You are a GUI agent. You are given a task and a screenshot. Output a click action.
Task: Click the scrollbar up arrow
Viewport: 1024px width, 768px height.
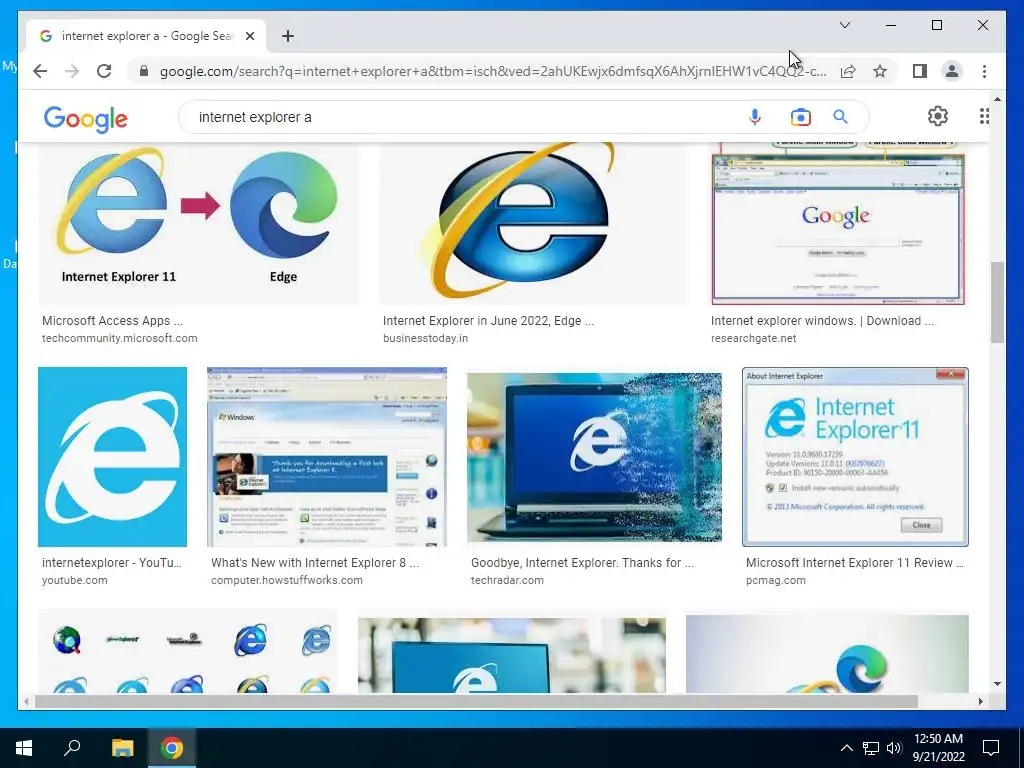(997, 99)
